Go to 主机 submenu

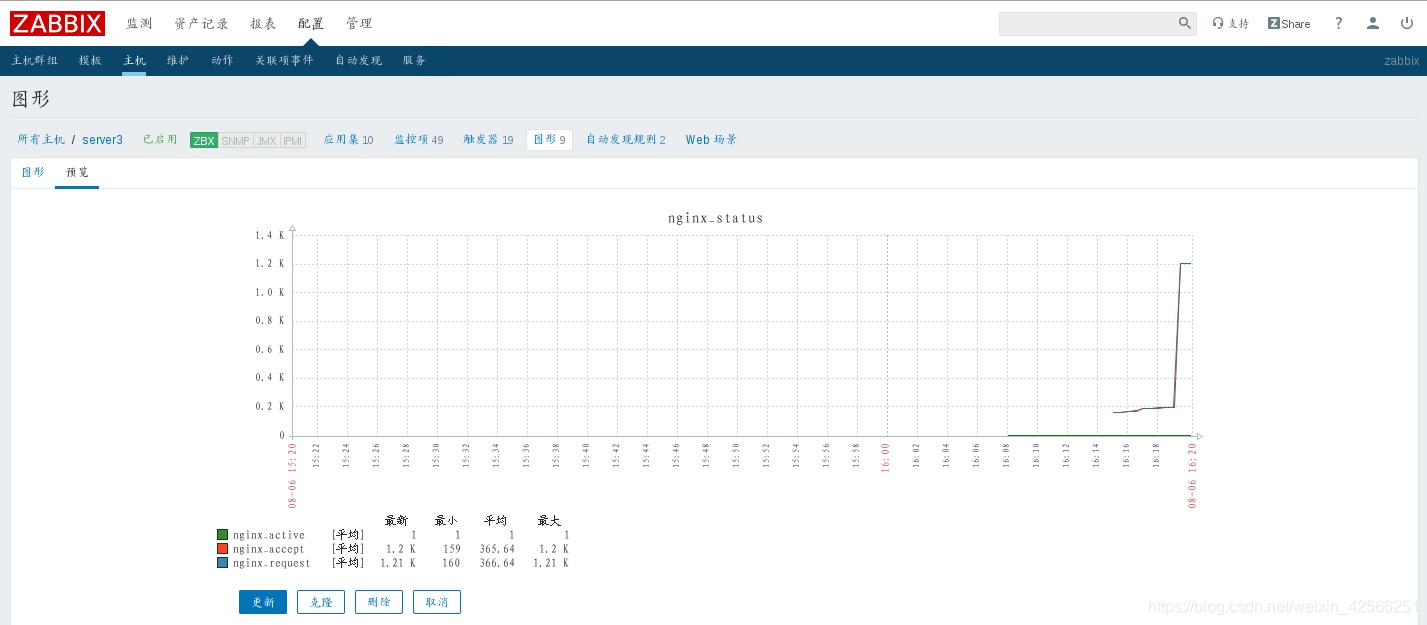[134, 60]
